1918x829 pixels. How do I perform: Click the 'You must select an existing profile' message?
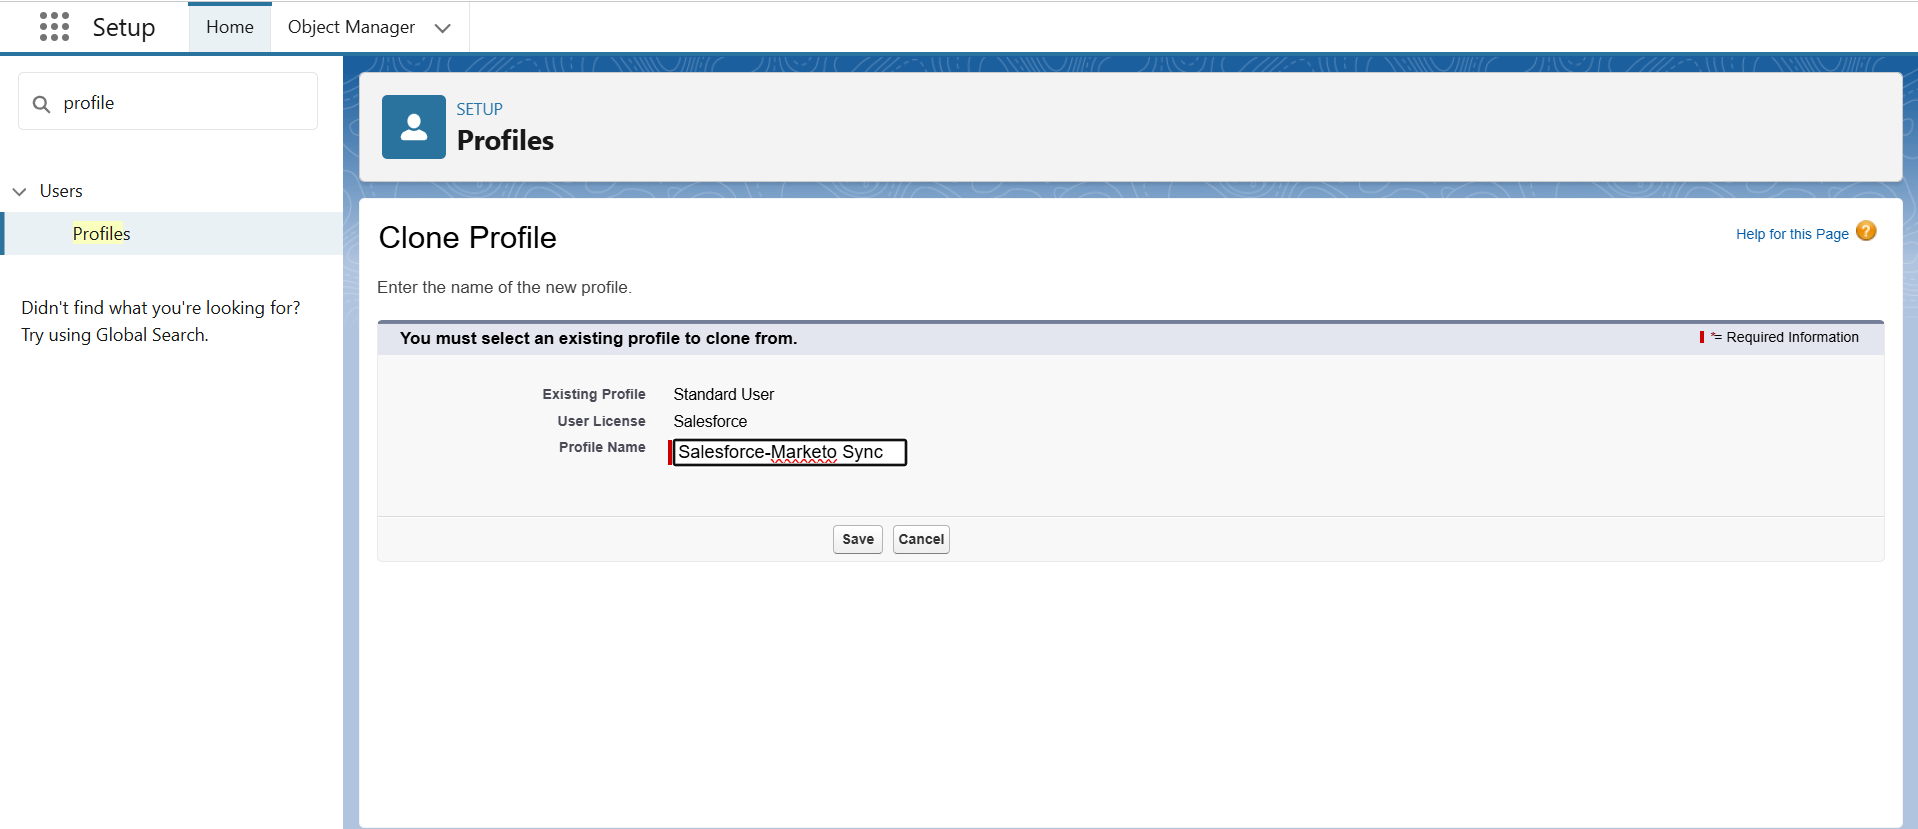click(x=598, y=338)
